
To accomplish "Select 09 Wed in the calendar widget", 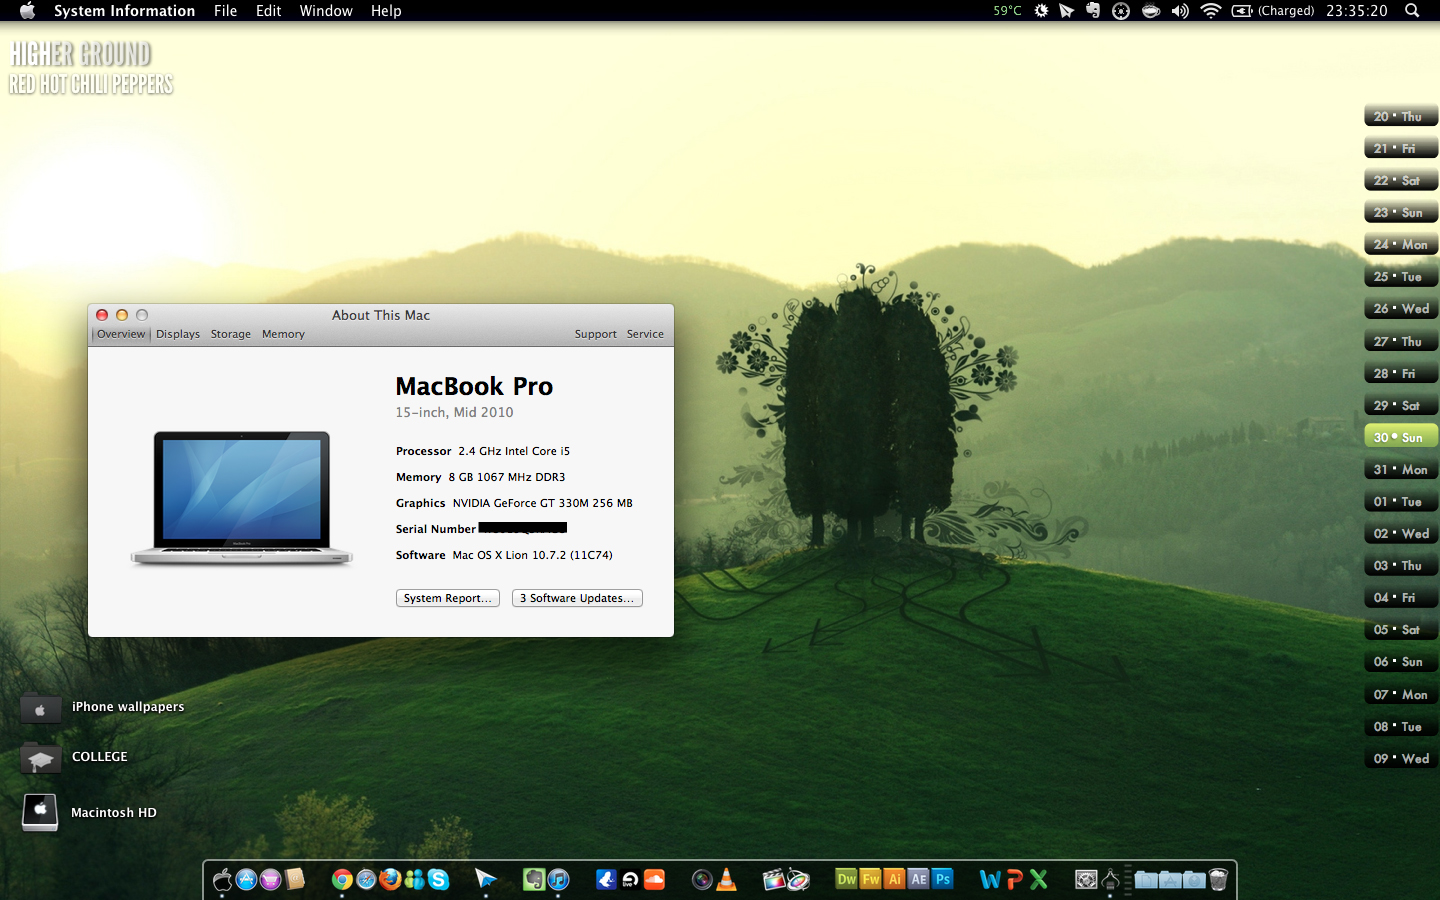I will [1401, 758].
